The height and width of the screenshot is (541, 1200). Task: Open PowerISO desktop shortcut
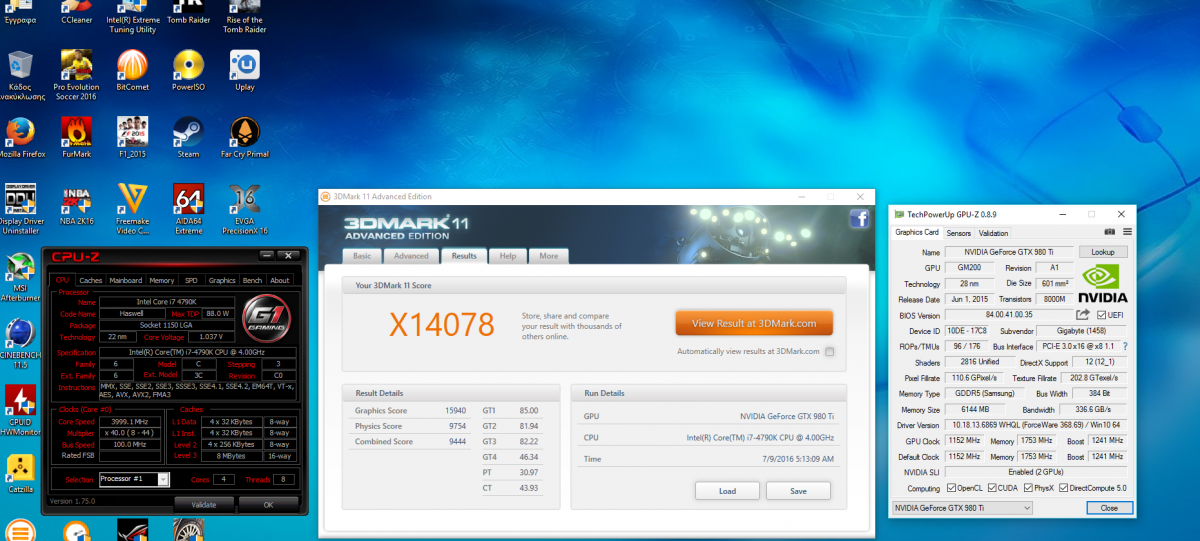coord(188,66)
